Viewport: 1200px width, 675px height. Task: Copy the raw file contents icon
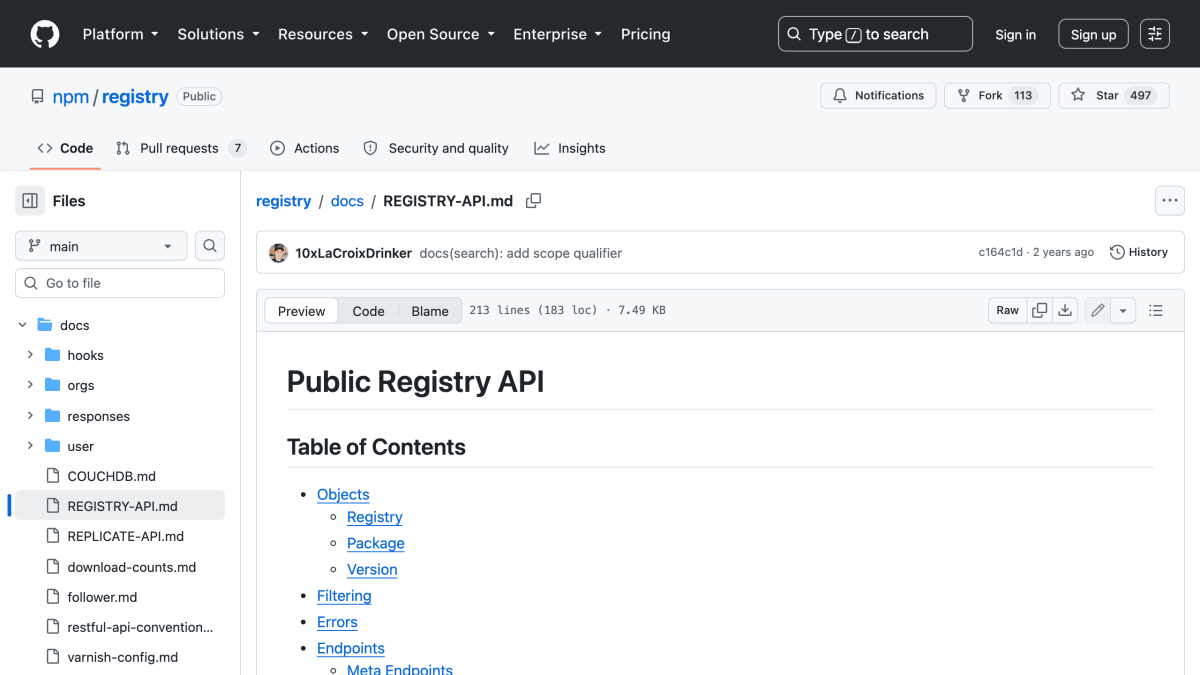1040,311
